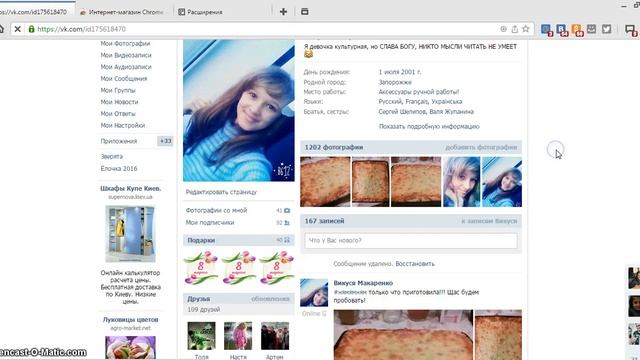Open Мои Аудиозаписи in left menu

[126, 67]
